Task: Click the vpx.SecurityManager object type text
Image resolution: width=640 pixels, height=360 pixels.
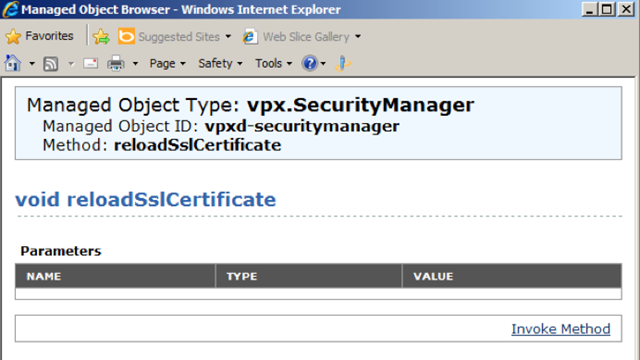Action: coord(360,105)
